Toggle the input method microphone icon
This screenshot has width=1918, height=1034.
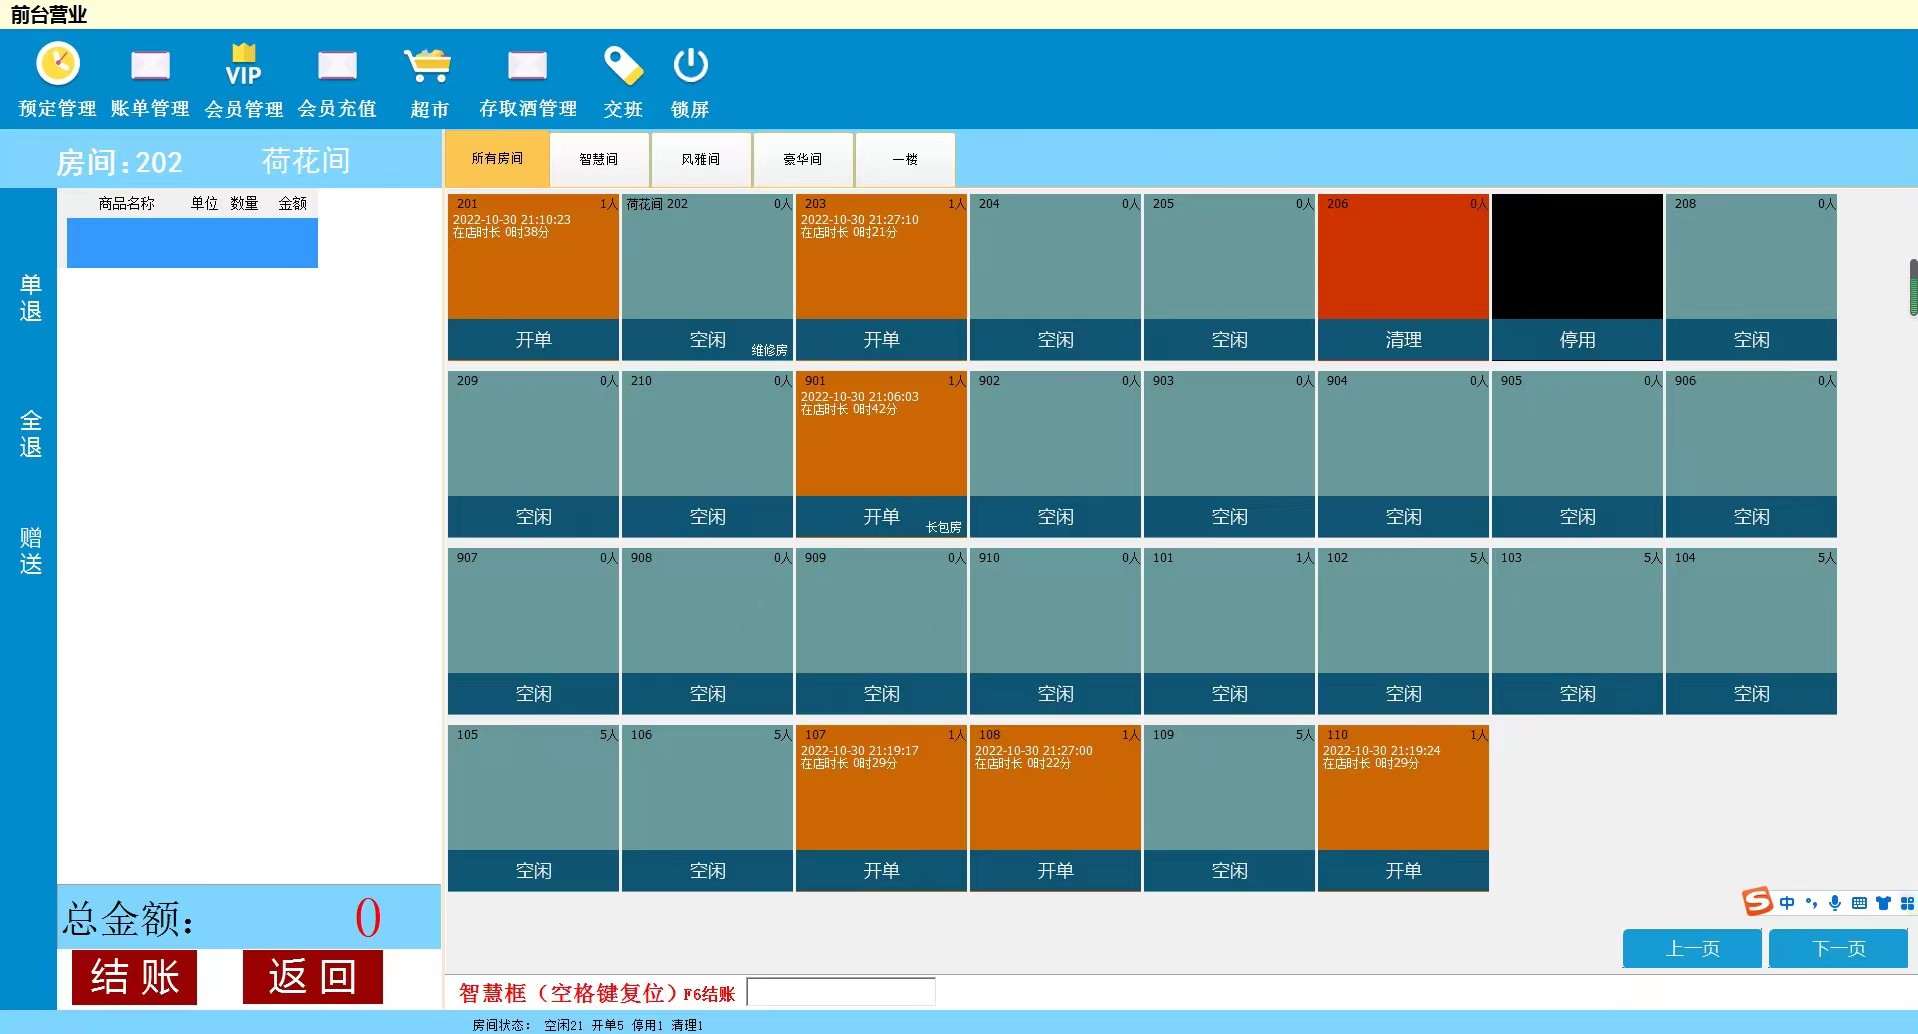(1835, 903)
